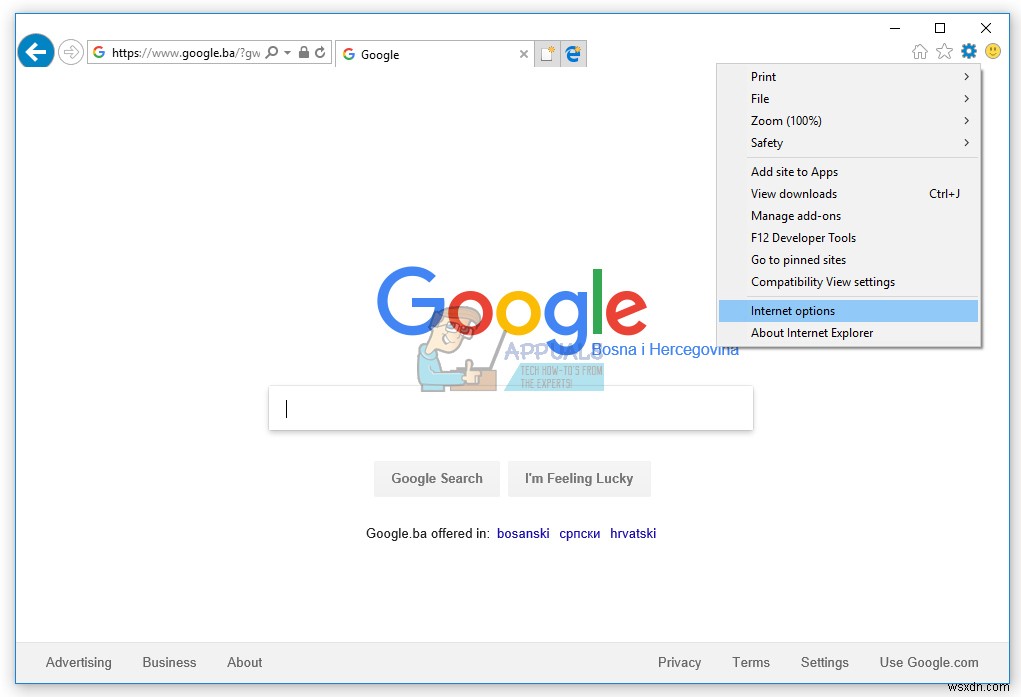The width and height of the screenshot is (1021, 697).
Task: Click the smiley feedback icon
Action: coord(992,51)
